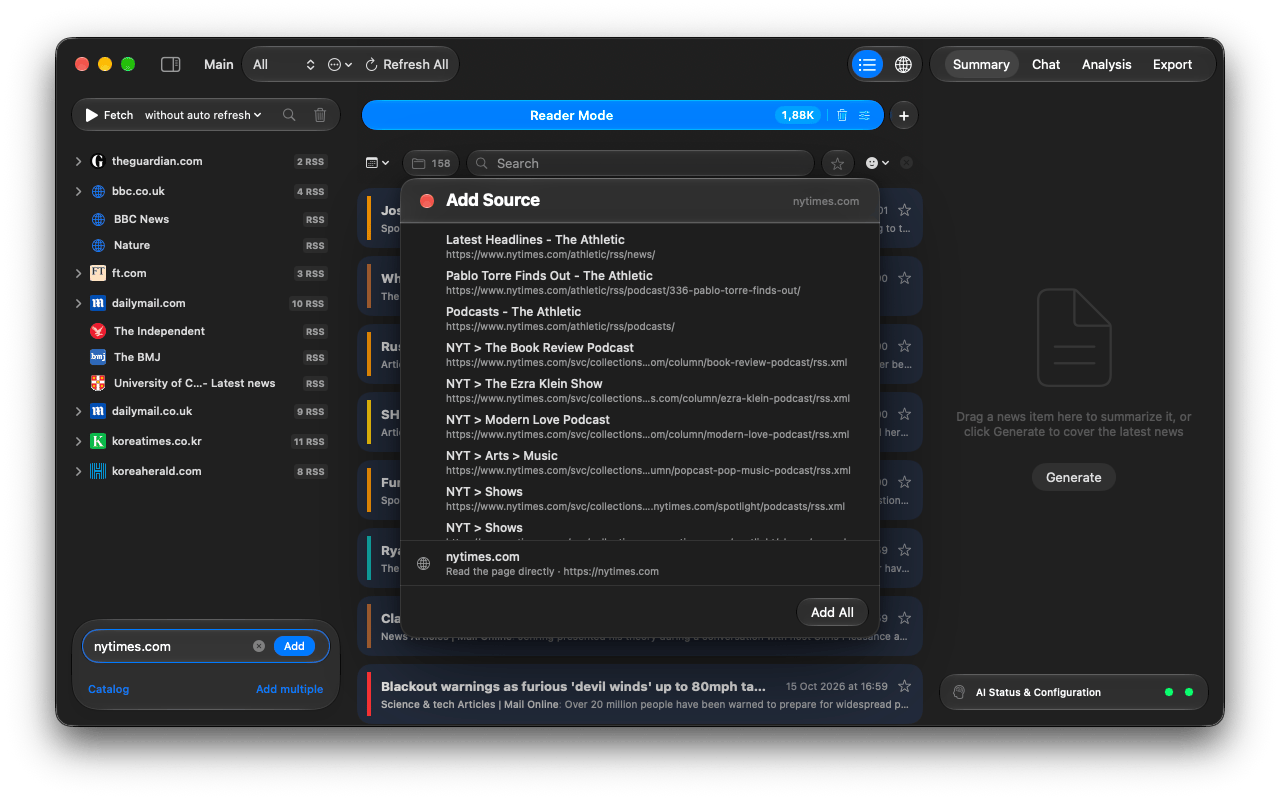Open the ellipsis more options menu
This screenshot has width=1280, height=800.
point(340,64)
